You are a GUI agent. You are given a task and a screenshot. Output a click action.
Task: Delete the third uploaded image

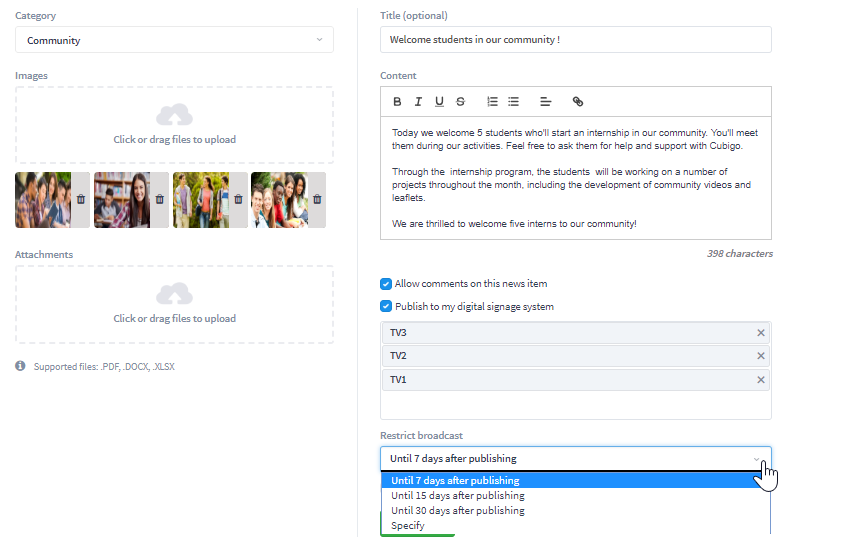click(x=238, y=199)
